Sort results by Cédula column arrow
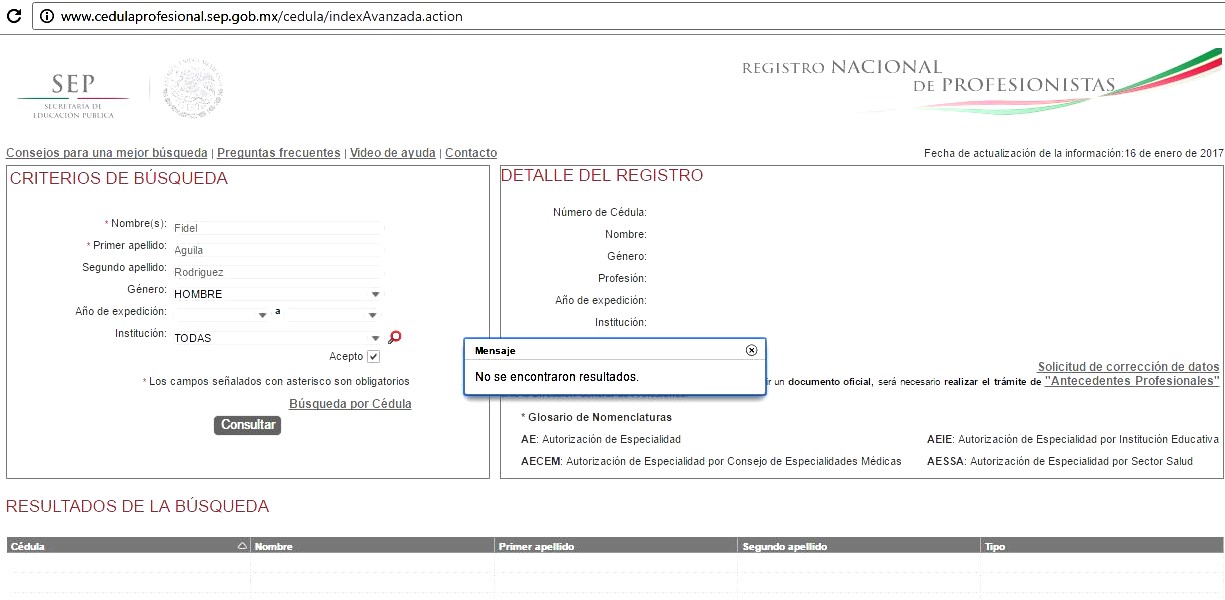1225x600 pixels. pos(241,547)
